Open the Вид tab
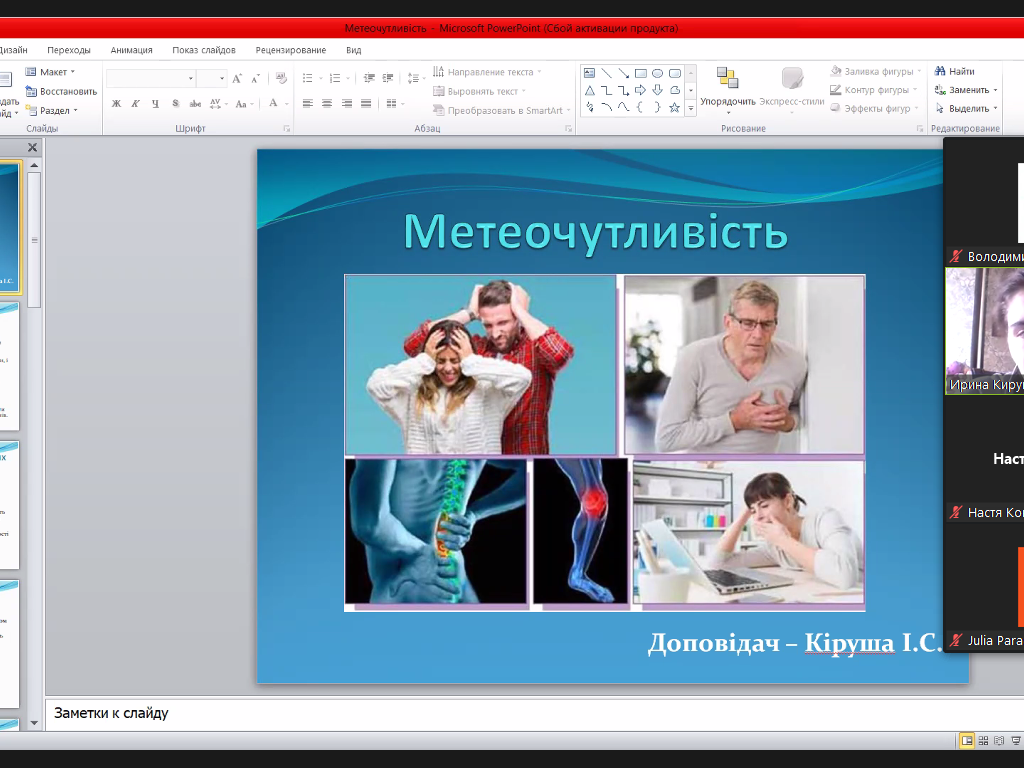The width and height of the screenshot is (1024, 768). click(353, 50)
